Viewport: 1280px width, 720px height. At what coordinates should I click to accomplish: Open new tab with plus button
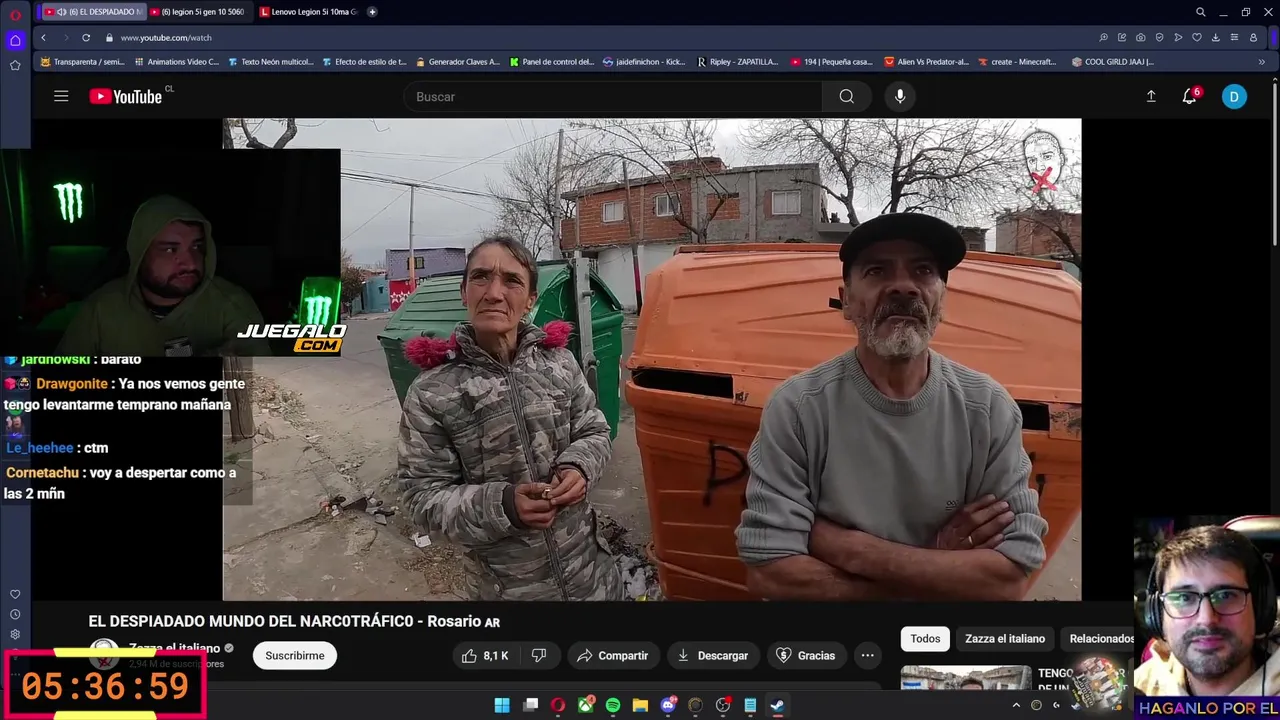[x=372, y=12]
